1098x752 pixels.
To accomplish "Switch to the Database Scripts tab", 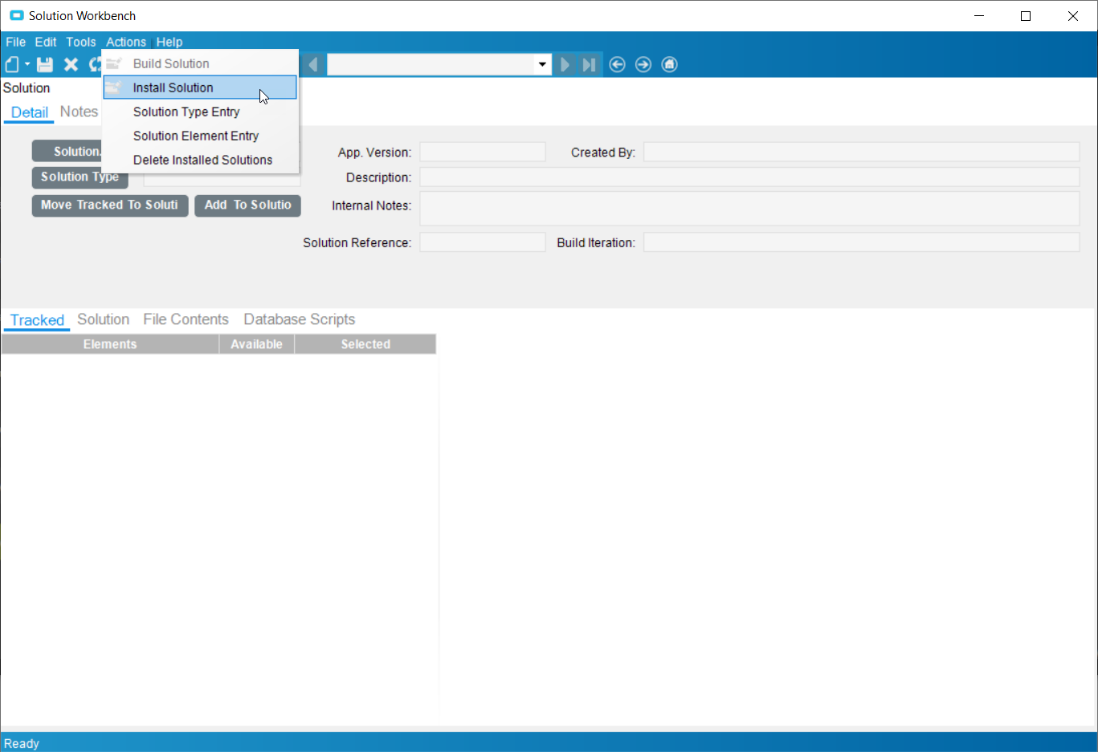I will [299, 320].
